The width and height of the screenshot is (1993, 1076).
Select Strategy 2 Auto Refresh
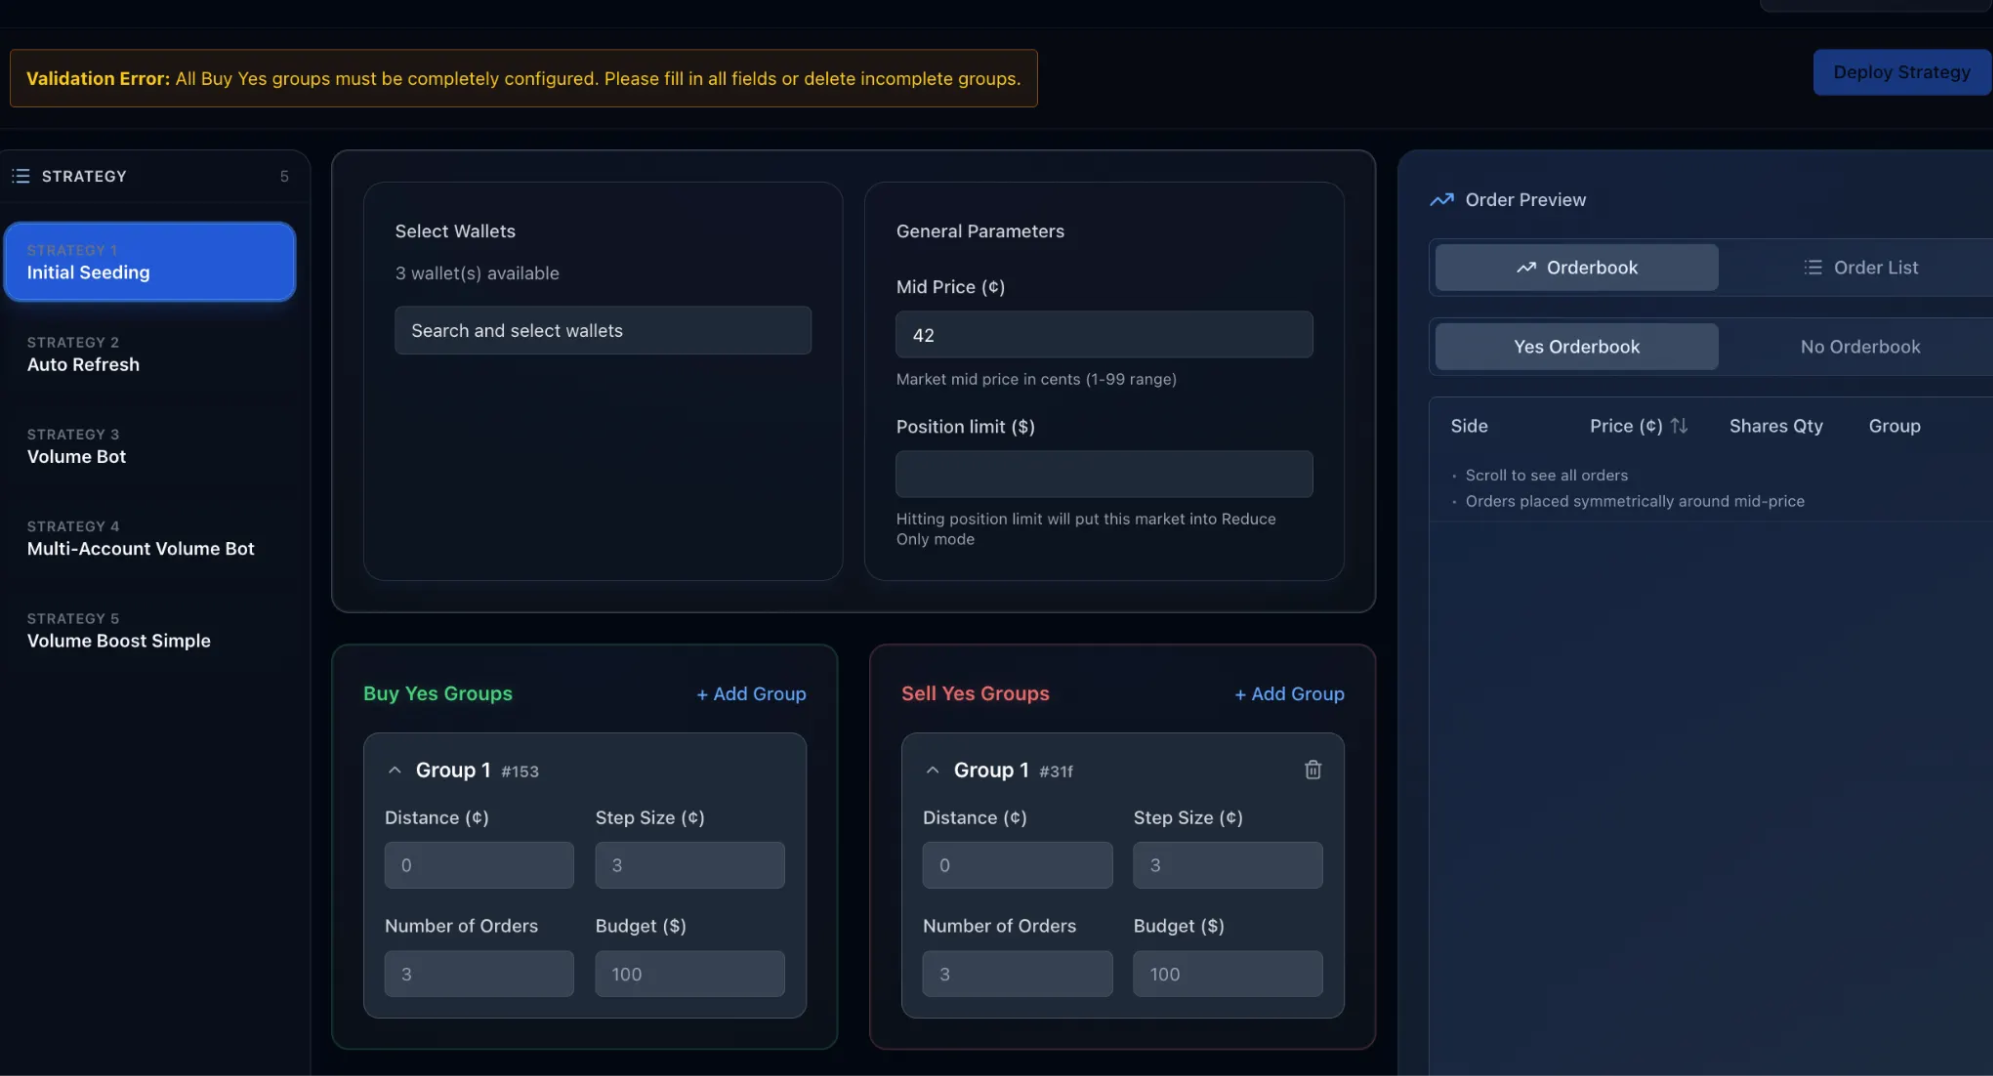pyautogui.click(x=150, y=355)
